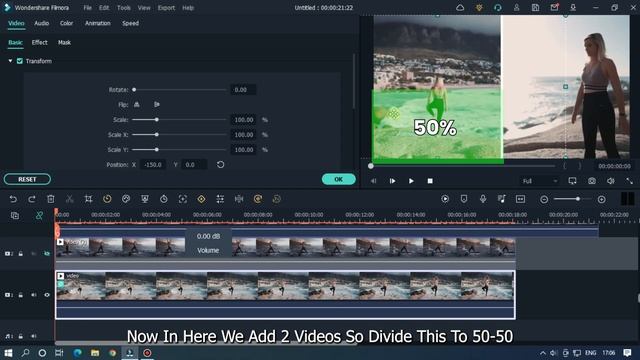The image size is (640, 360).
Task: Collapse the Transform section arrow
Action: [10, 61]
